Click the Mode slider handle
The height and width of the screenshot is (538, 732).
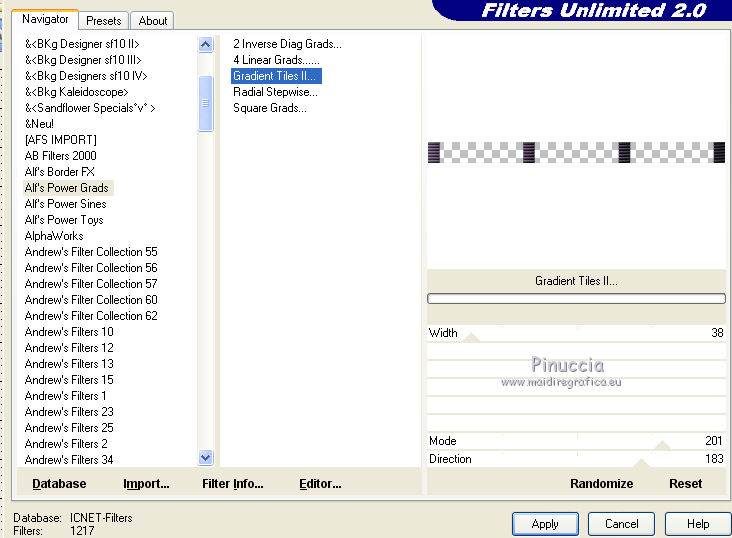tap(662, 445)
